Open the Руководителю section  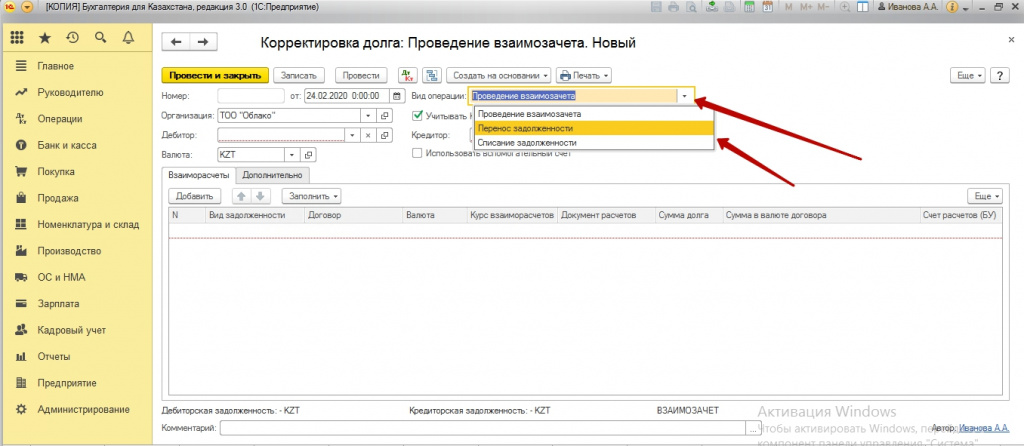pos(70,93)
